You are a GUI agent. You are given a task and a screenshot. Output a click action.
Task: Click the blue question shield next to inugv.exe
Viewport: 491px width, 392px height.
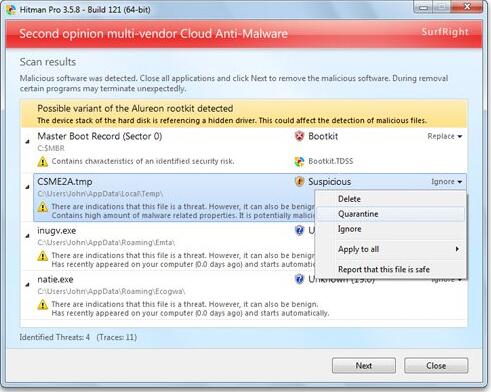[x=299, y=230]
